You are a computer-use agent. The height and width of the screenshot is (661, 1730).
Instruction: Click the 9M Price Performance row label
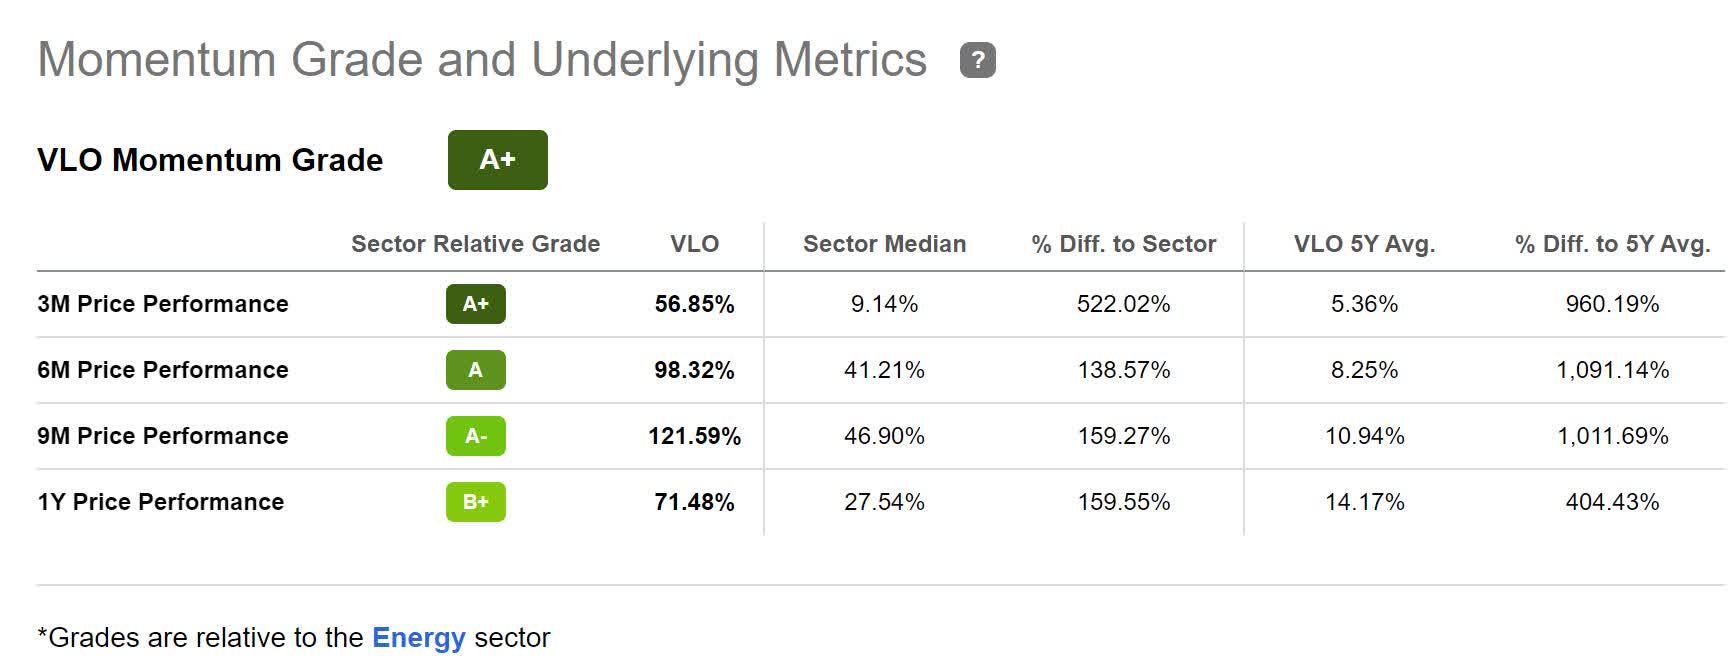[163, 436]
